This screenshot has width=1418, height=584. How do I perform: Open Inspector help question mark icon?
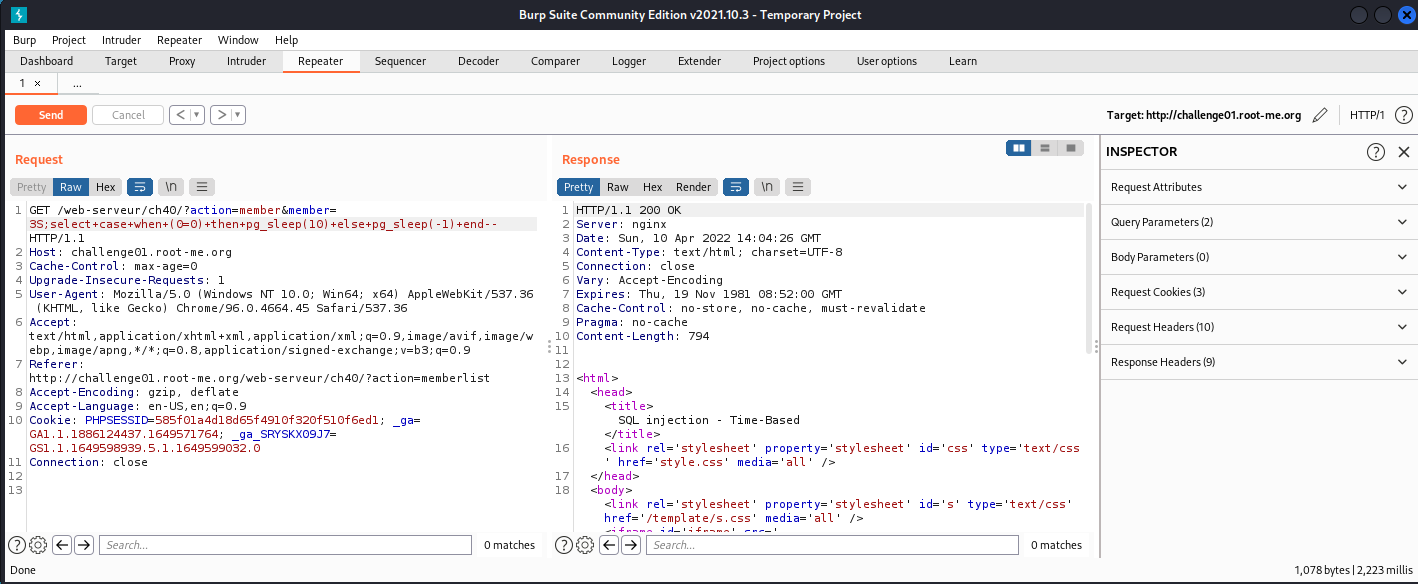click(1376, 152)
